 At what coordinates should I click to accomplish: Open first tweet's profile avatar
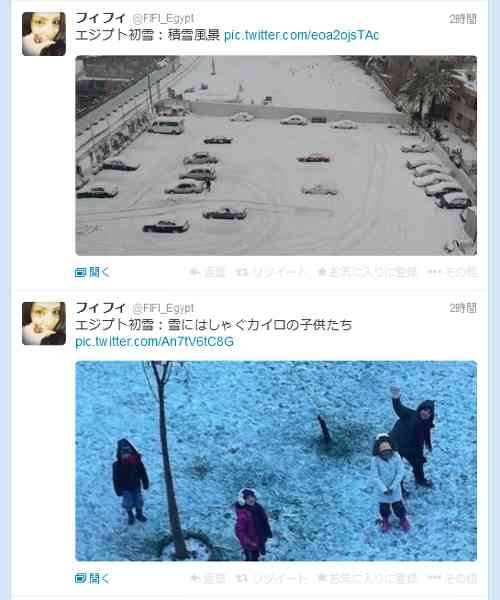coord(44,34)
